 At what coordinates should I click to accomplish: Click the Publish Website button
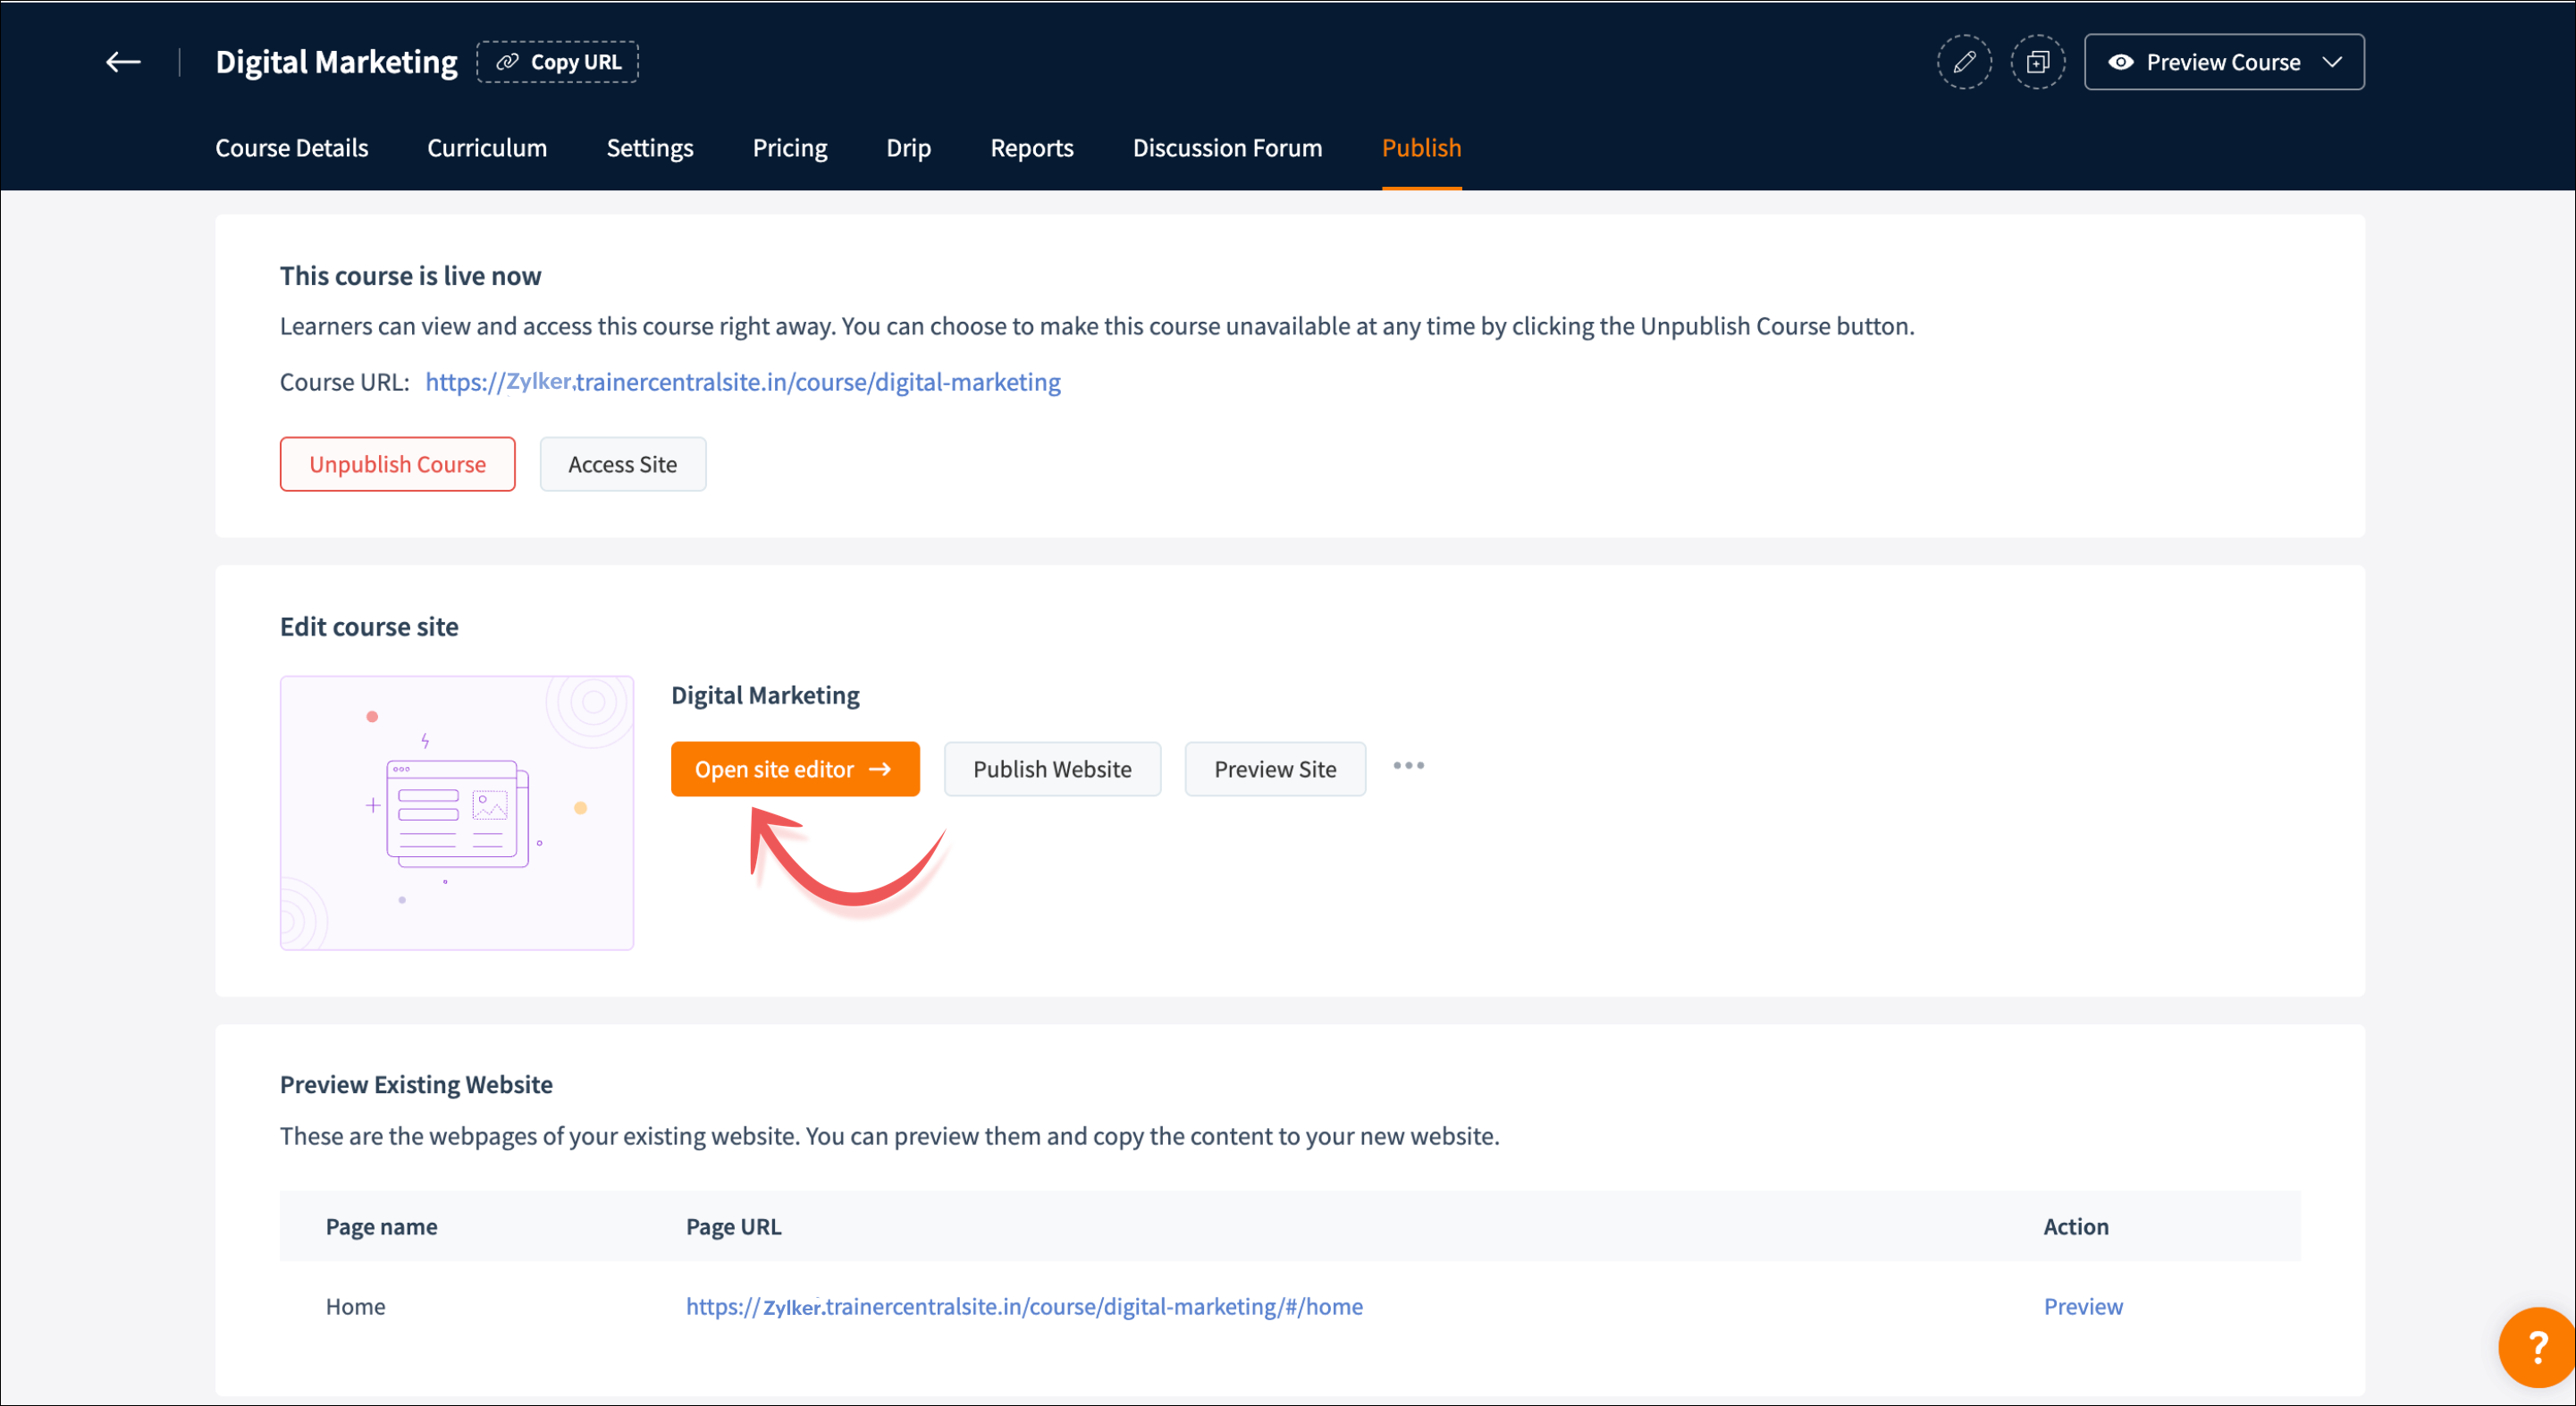(1052, 769)
